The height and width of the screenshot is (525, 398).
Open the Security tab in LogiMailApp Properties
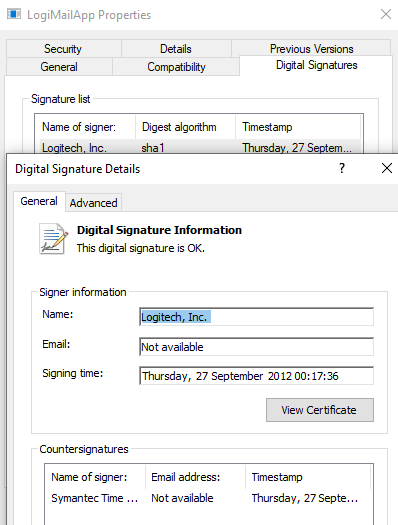63,49
